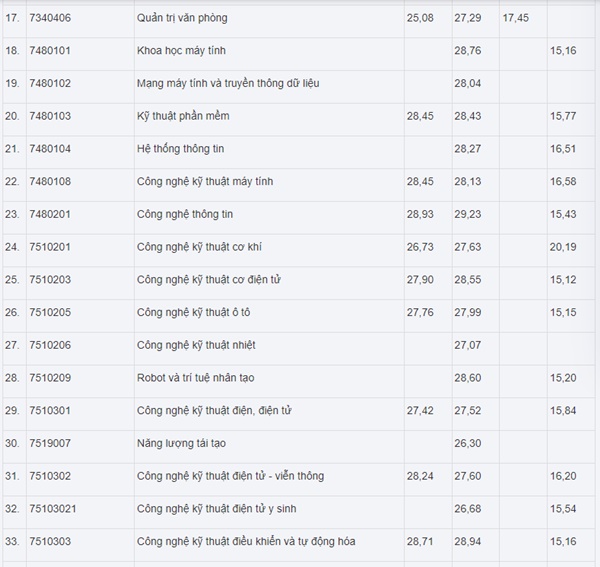Click the 17,45 score cell
The width and height of the screenshot is (600, 567).
pyautogui.click(x=517, y=18)
